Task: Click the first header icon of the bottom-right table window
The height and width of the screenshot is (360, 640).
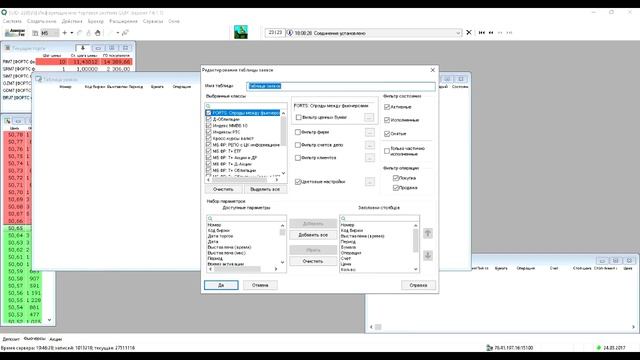Action: 602,260
